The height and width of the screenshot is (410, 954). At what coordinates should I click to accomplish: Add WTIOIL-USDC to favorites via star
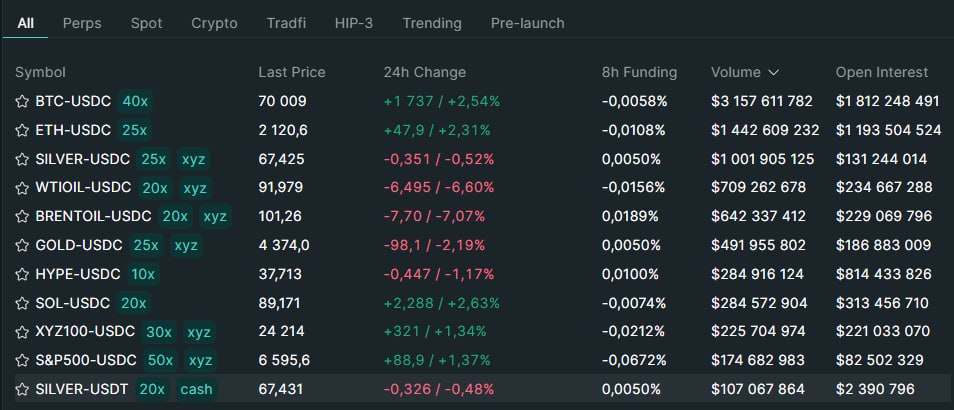tap(22, 188)
